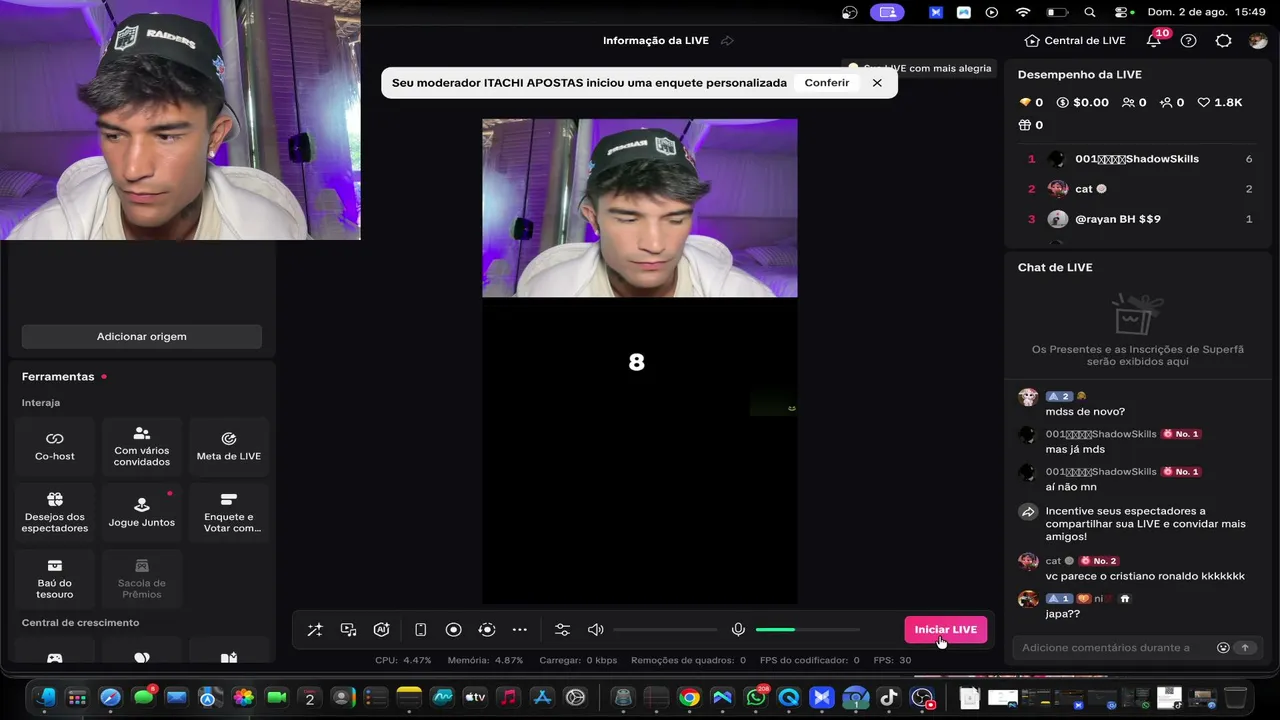
Task: Click the Adicionar origem button
Action: click(142, 336)
